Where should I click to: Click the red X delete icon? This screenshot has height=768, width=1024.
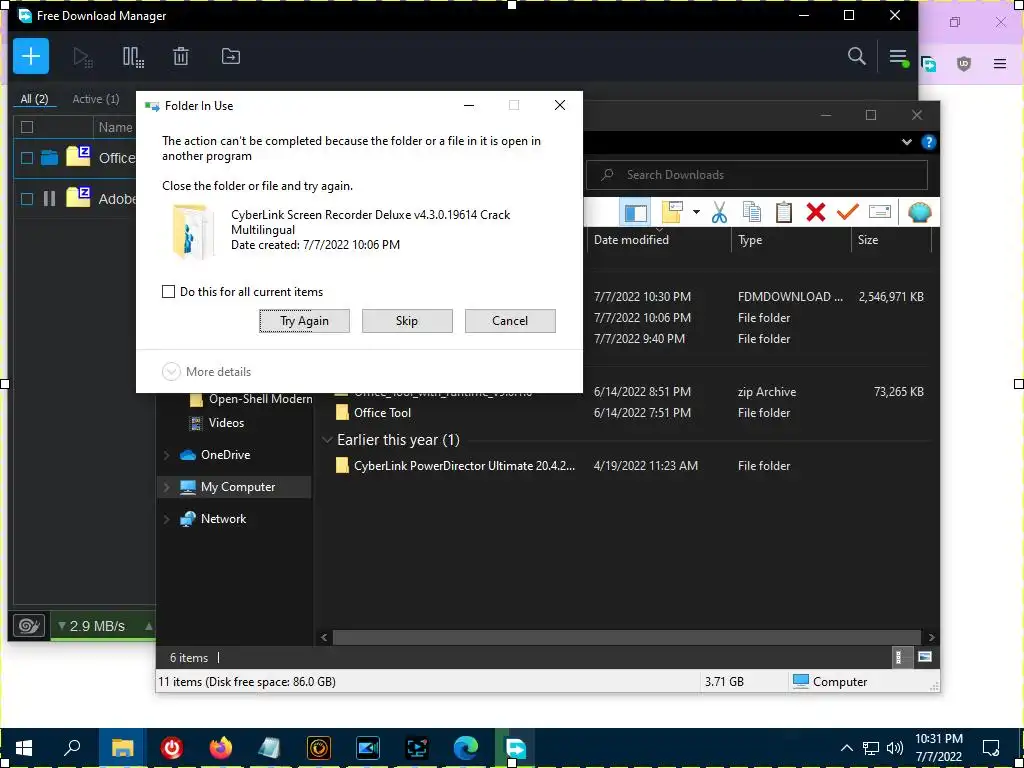click(x=816, y=212)
